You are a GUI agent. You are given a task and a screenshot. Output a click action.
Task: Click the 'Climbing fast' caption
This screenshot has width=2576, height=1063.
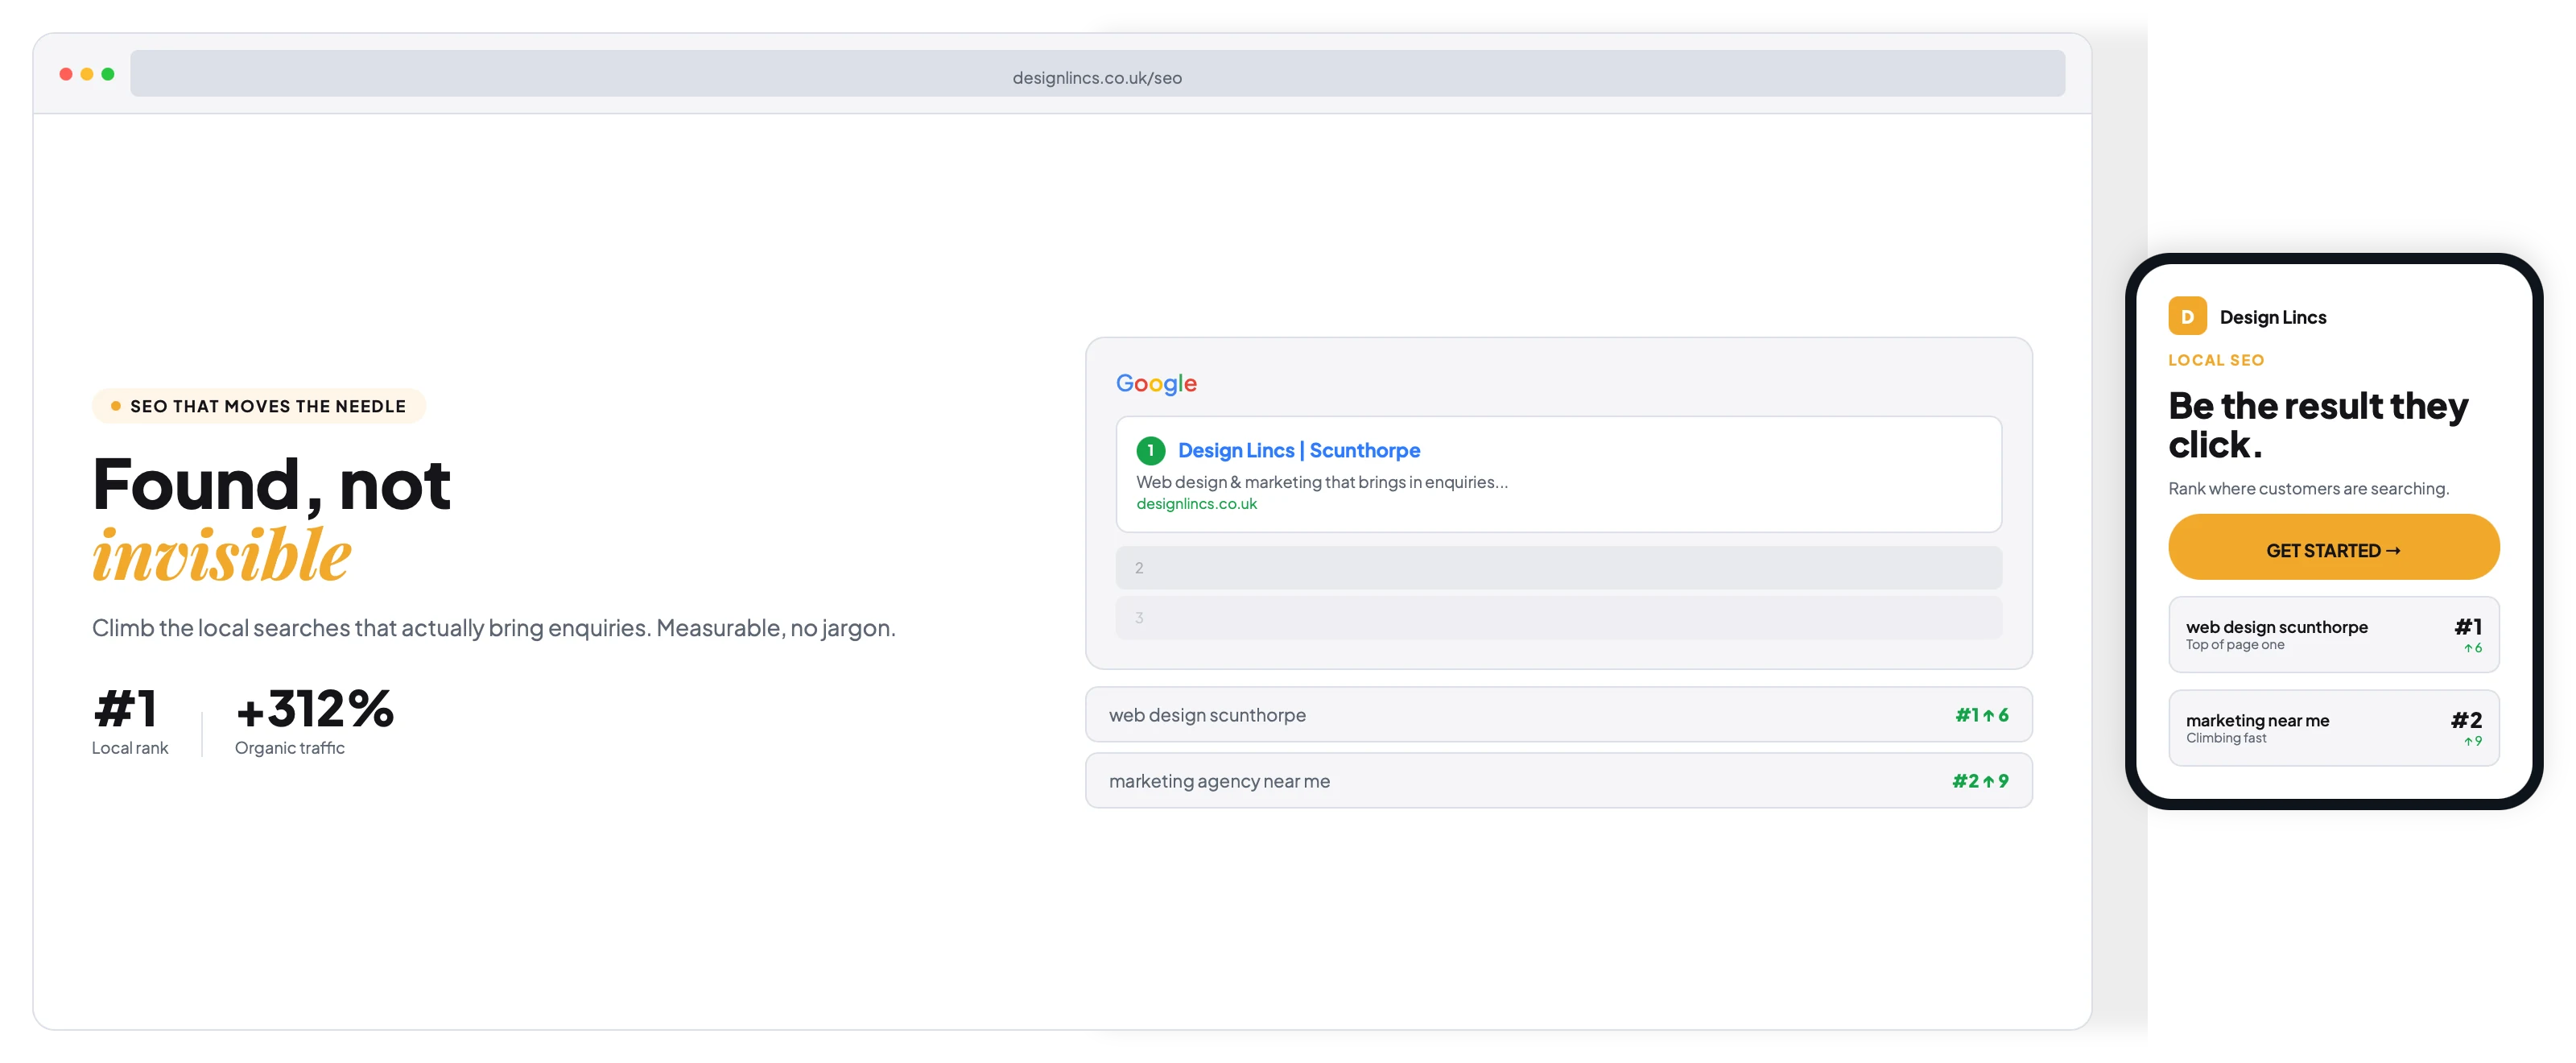click(2226, 738)
